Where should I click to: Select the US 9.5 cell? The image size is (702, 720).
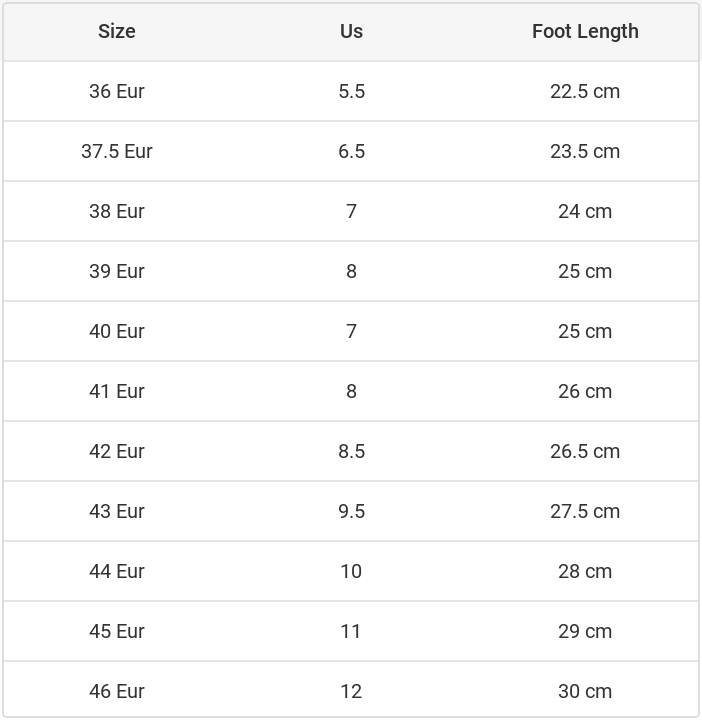tap(351, 511)
